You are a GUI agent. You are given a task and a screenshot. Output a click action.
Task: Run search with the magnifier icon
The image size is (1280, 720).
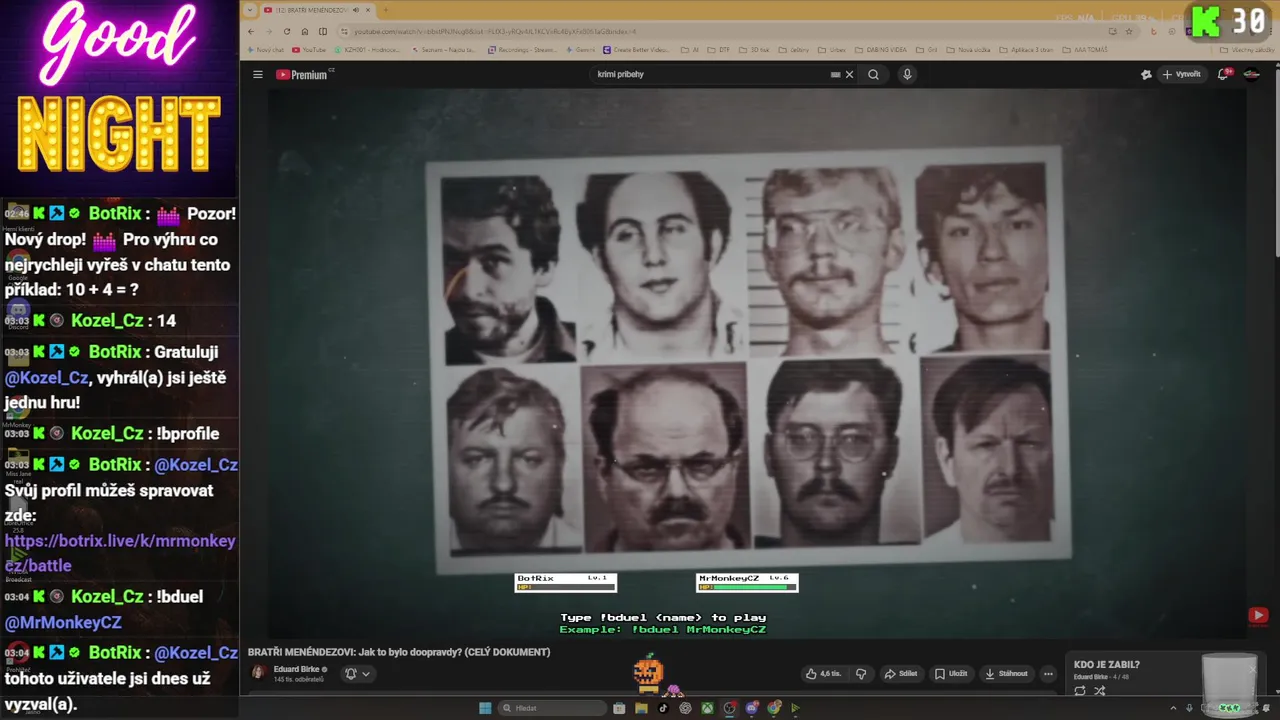pyautogui.click(x=873, y=74)
